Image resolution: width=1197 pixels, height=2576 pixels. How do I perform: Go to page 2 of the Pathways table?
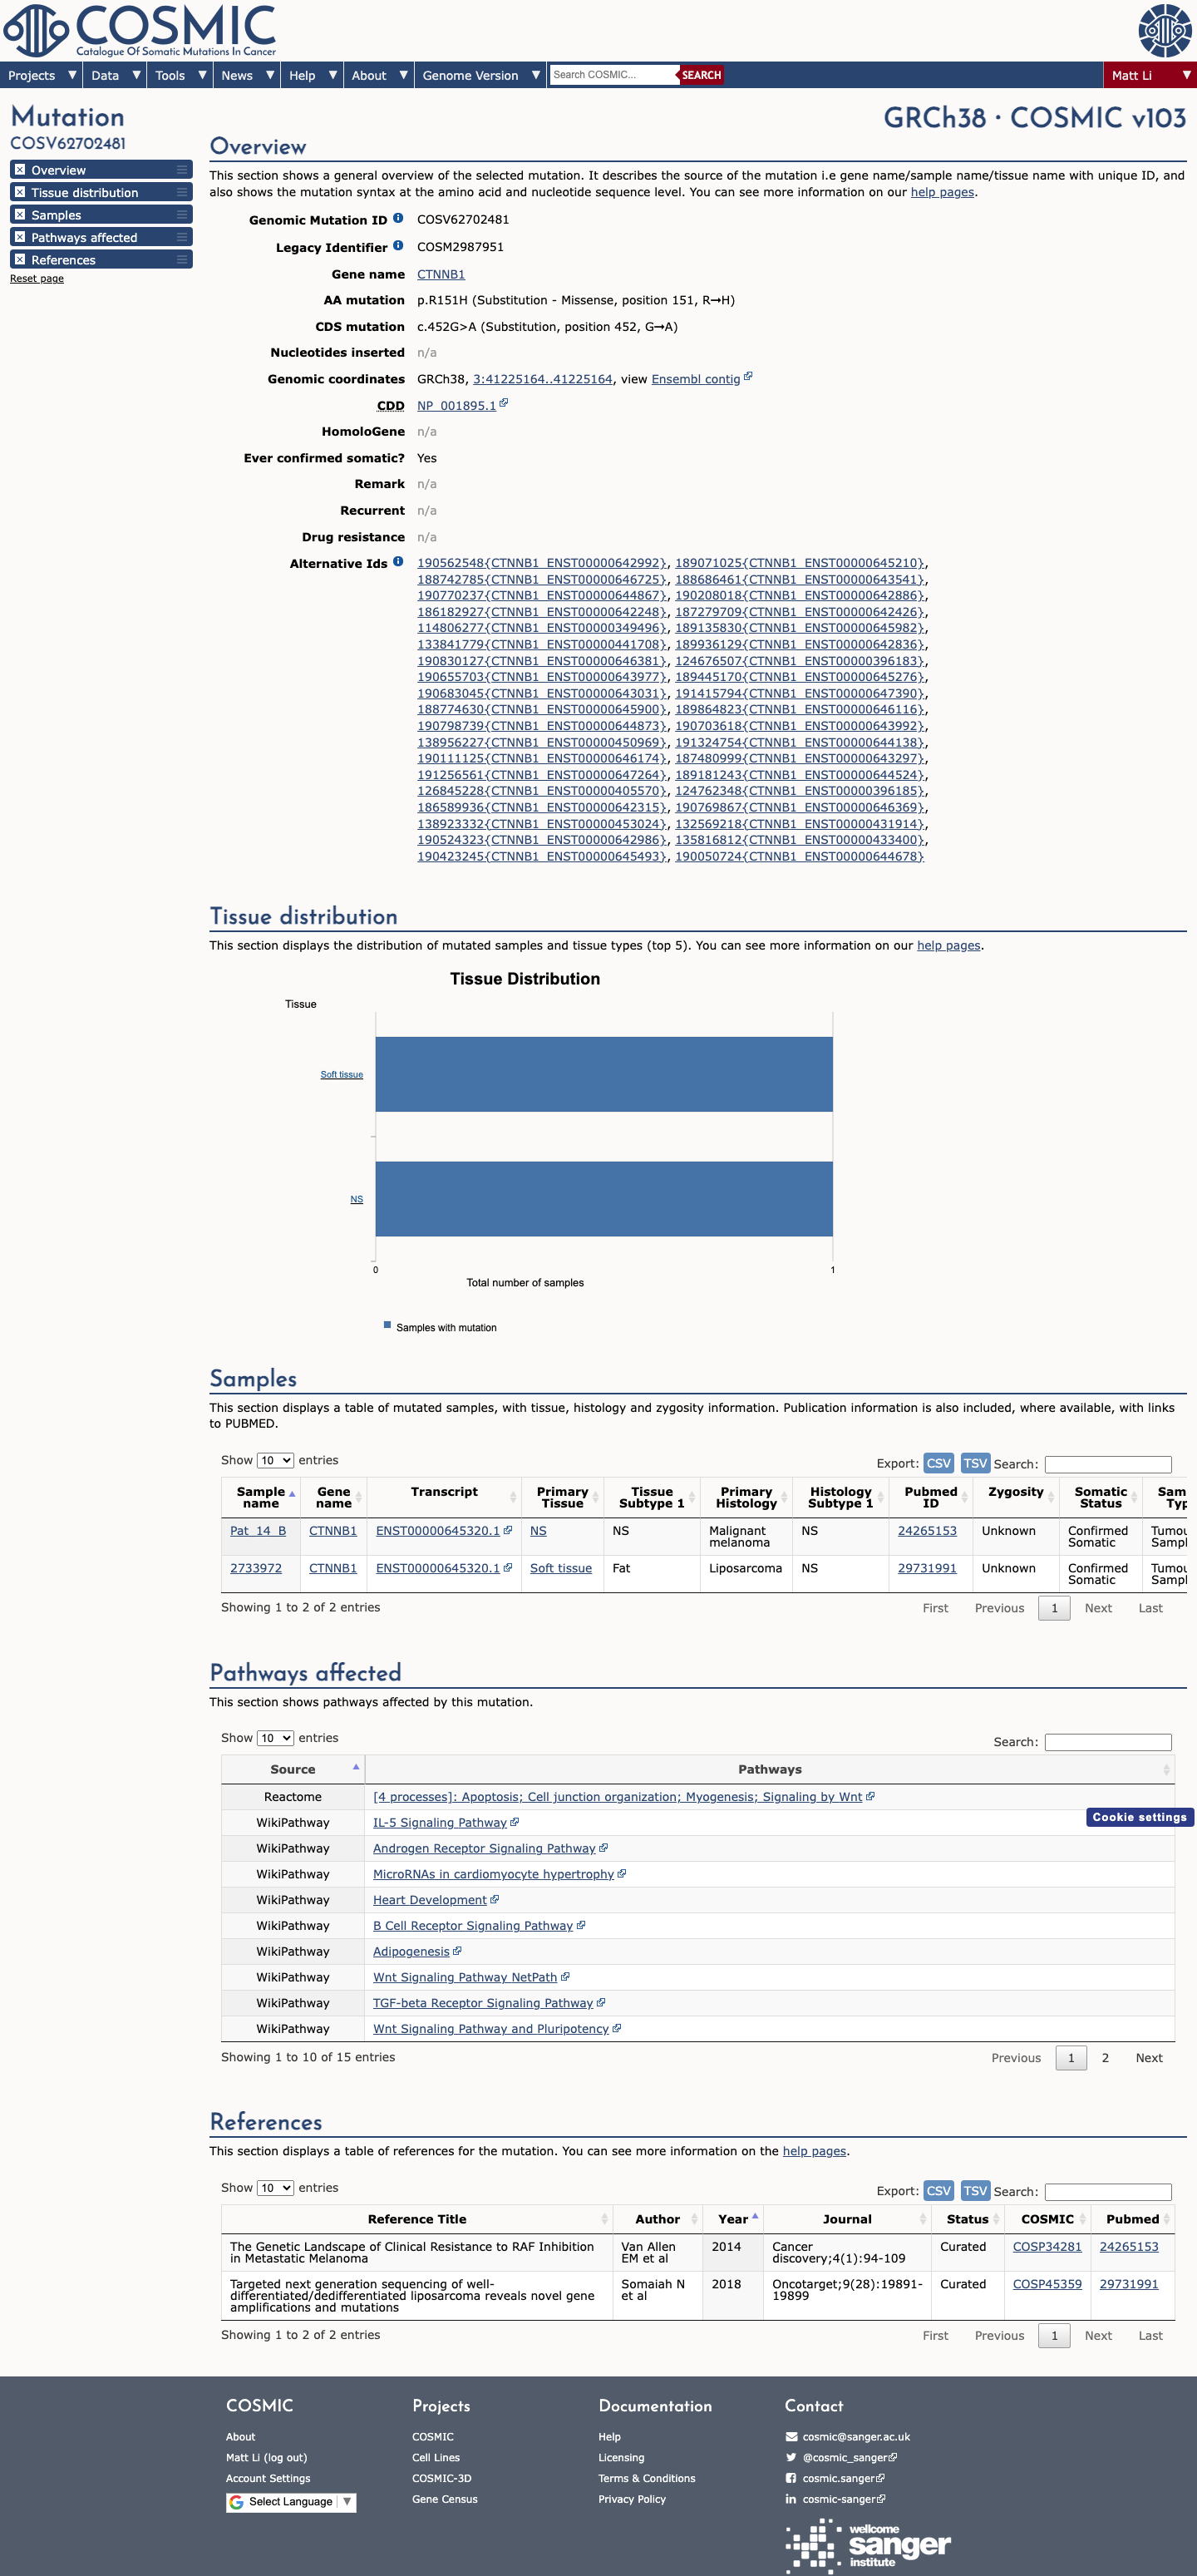(x=1105, y=2057)
